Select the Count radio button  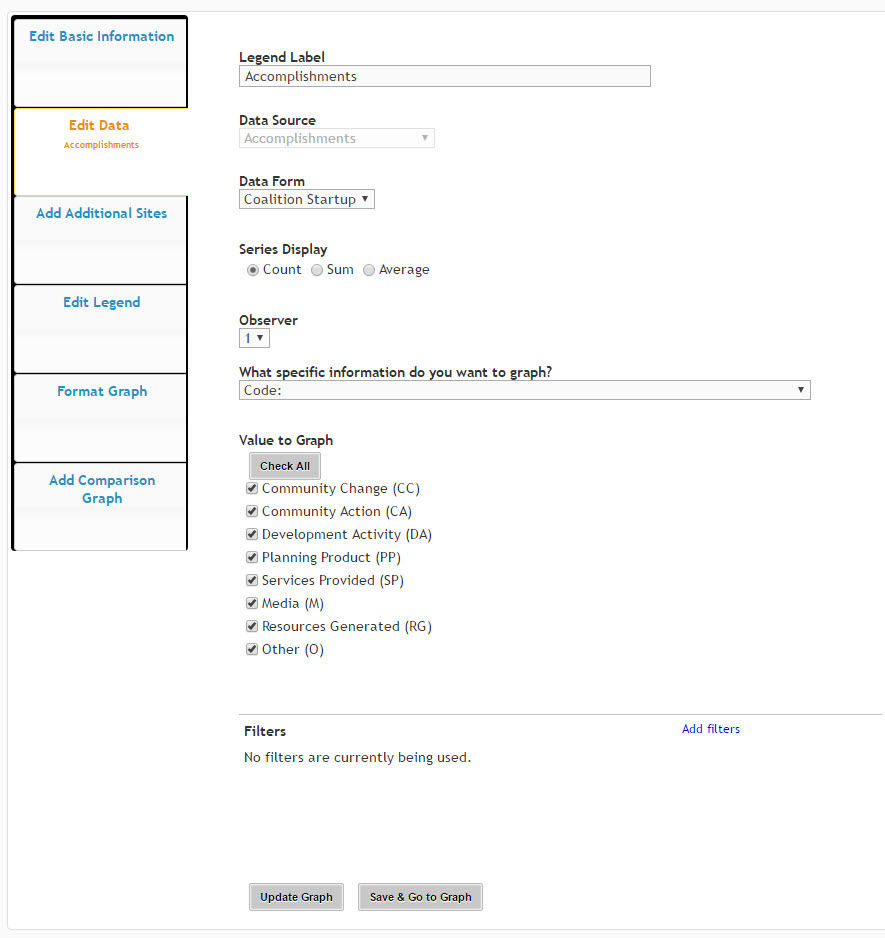click(x=253, y=270)
